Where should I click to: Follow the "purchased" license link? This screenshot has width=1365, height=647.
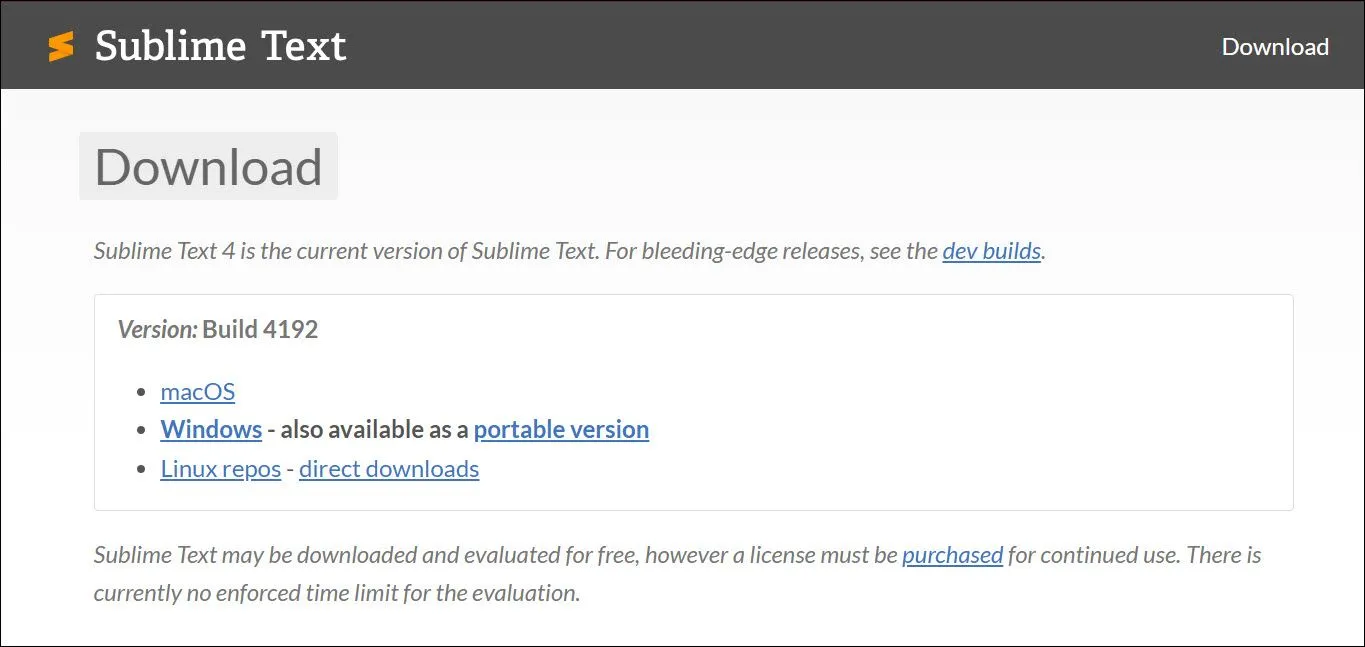click(952, 555)
